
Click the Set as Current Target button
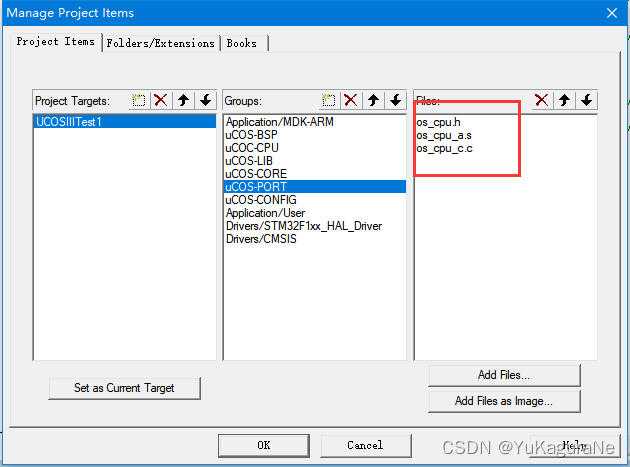pos(124,388)
